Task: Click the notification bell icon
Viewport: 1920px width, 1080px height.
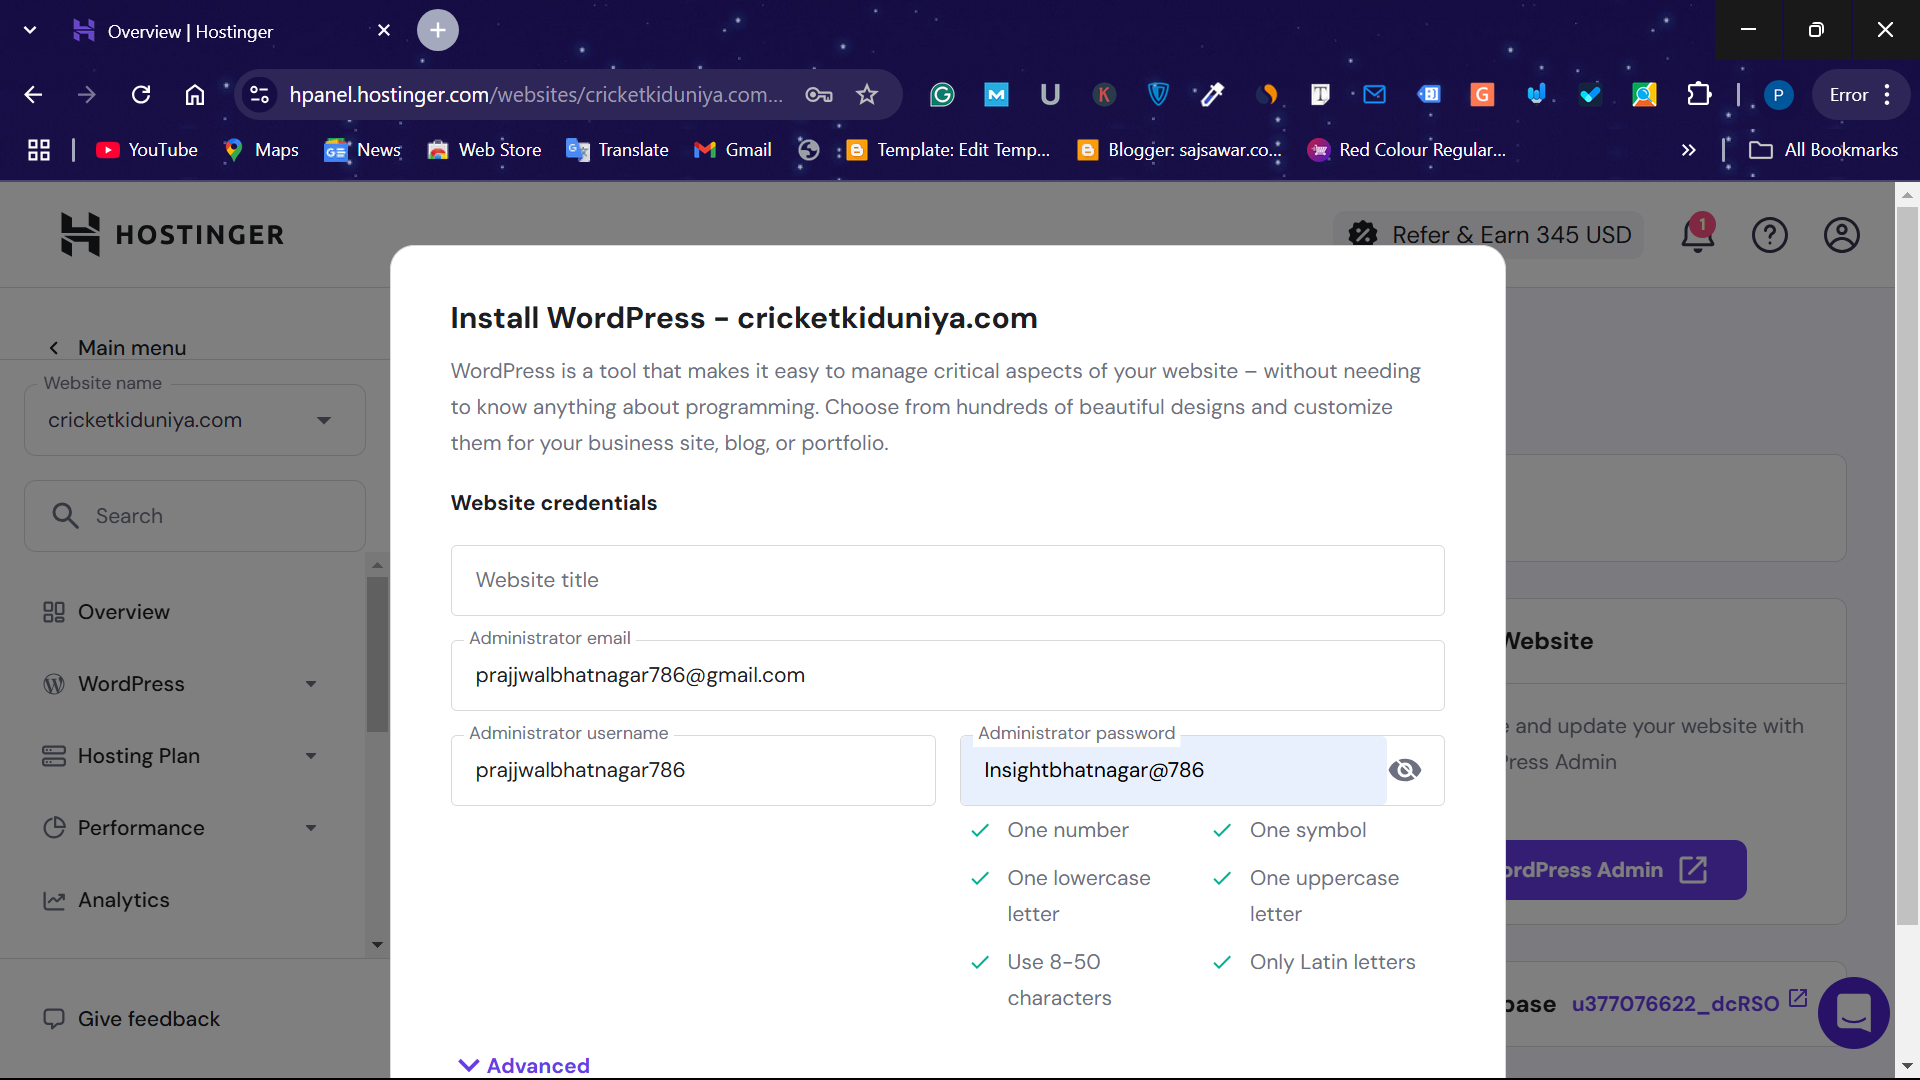Action: pos(1697,235)
